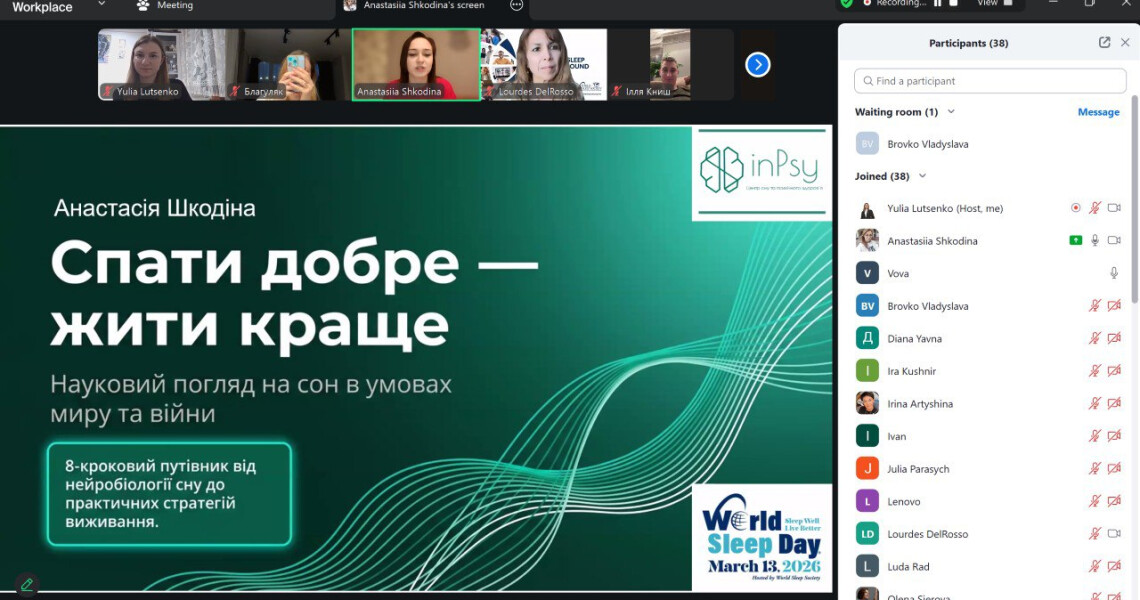Click the recording indicator beside Yulia Lutsenko
Screen dimensions: 1140x600
point(1076,208)
